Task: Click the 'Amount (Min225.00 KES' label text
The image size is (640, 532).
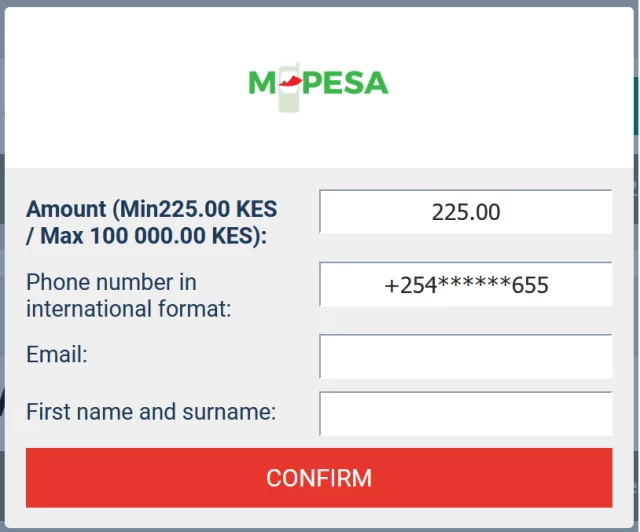Action: [151, 209]
